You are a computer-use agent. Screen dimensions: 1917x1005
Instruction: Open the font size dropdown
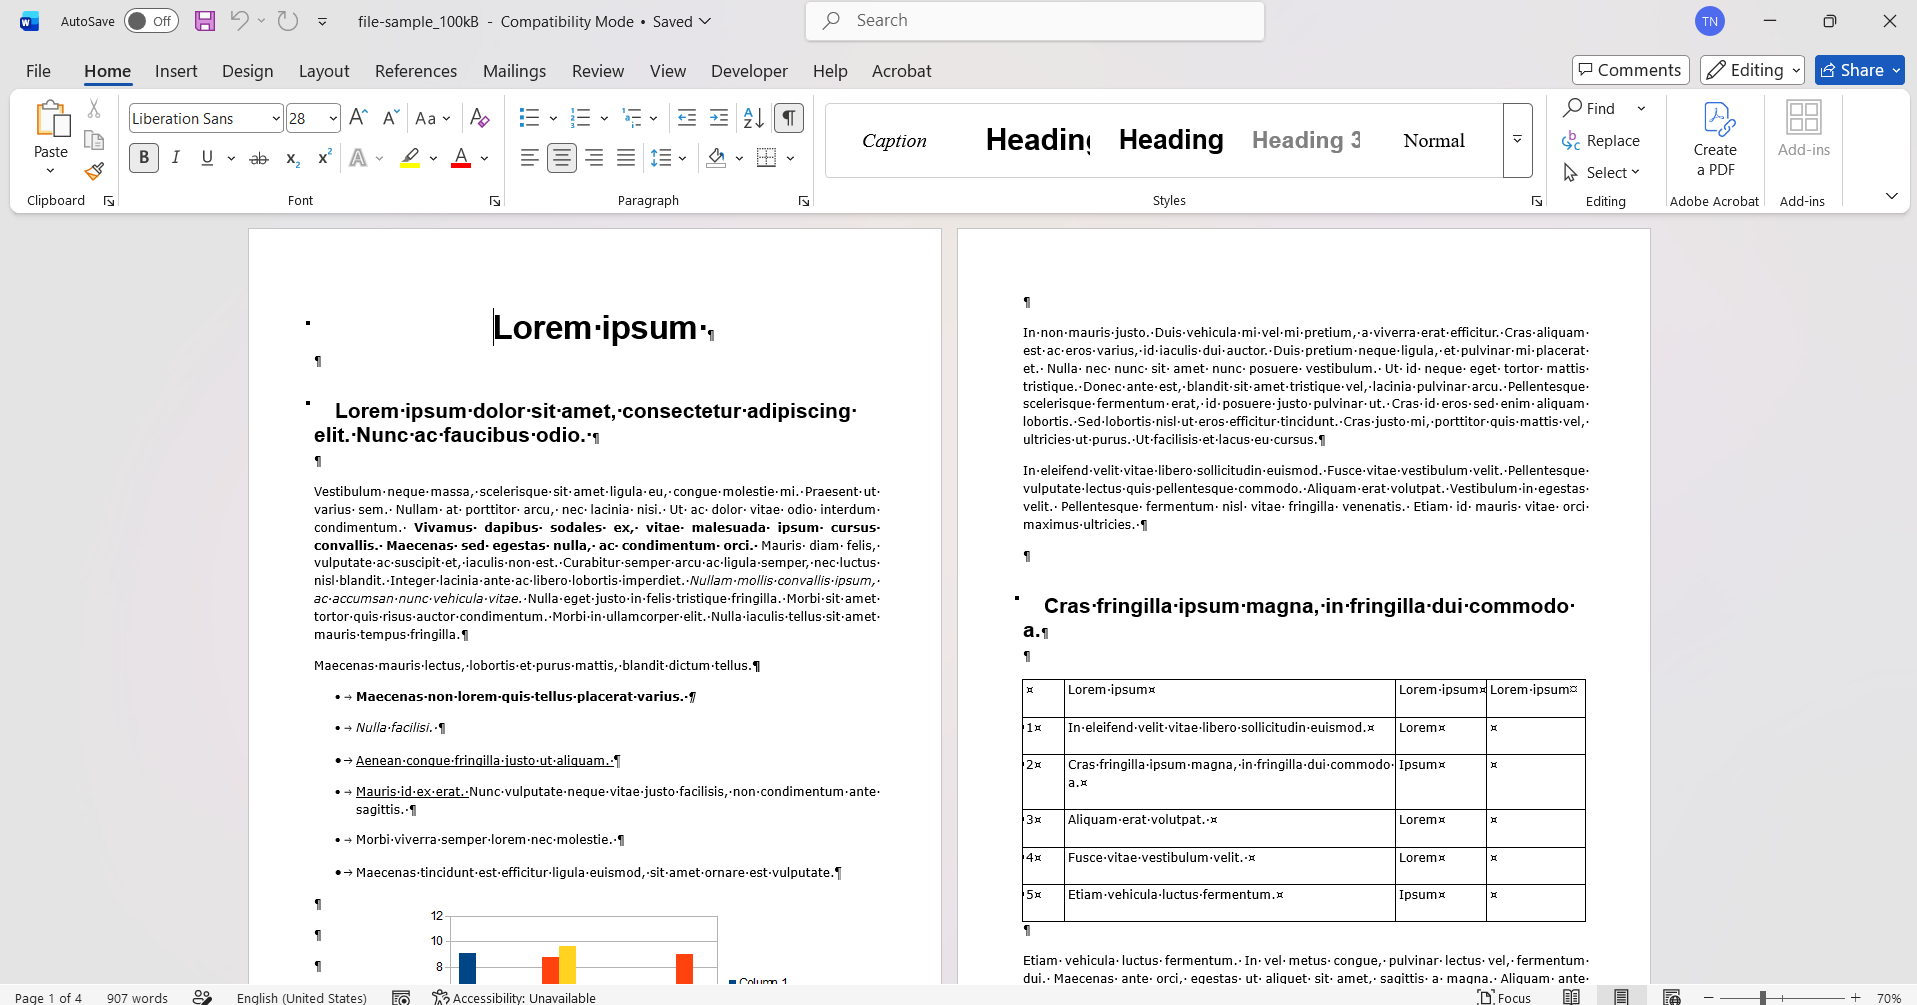pos(333,118)
